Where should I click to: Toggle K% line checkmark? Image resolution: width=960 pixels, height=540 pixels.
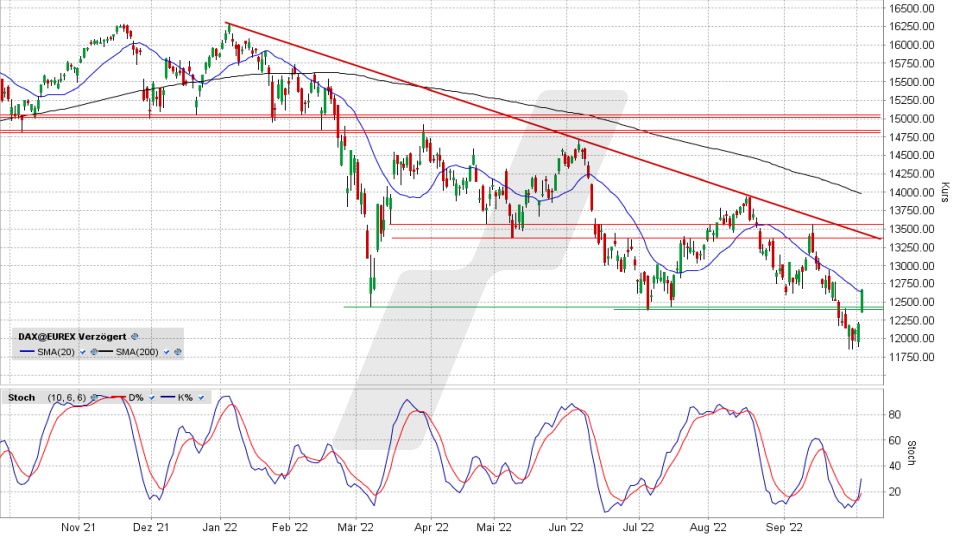pyautogui.click(x=201, y=397)
